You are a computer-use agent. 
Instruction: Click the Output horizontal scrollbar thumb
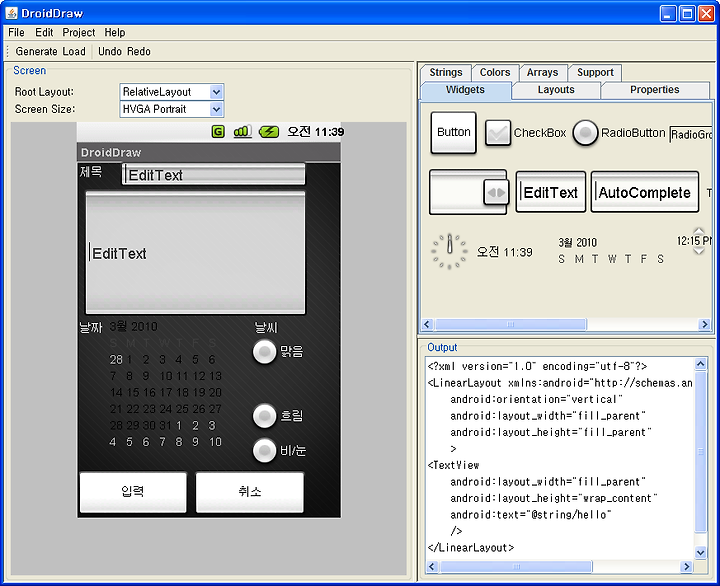pyautogui.click(x=516, y=567)
